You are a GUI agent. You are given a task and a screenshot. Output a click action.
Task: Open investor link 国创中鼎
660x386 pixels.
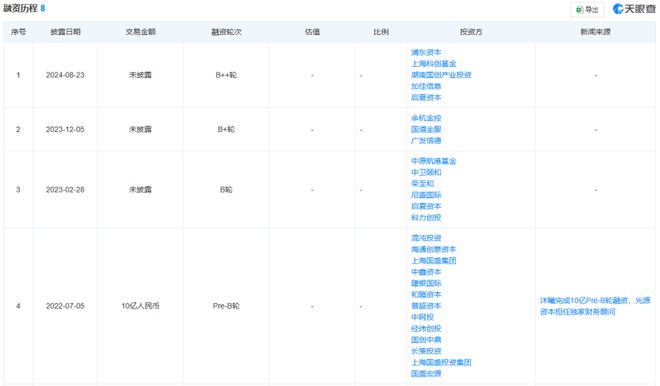click(x=426, y=340)
